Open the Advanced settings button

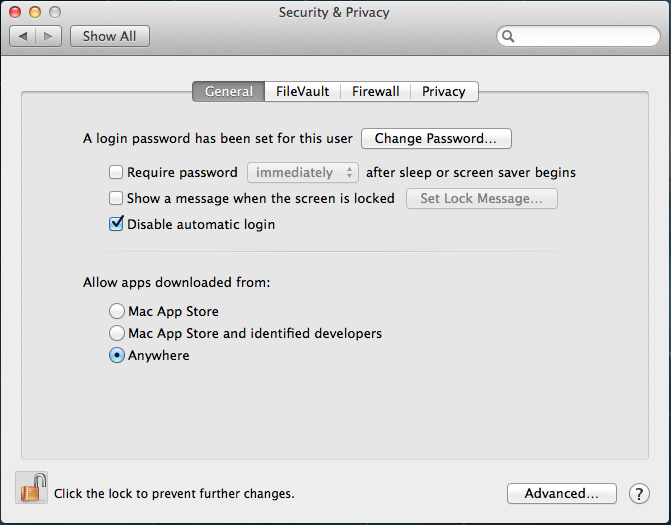click(x=561, y=493)
